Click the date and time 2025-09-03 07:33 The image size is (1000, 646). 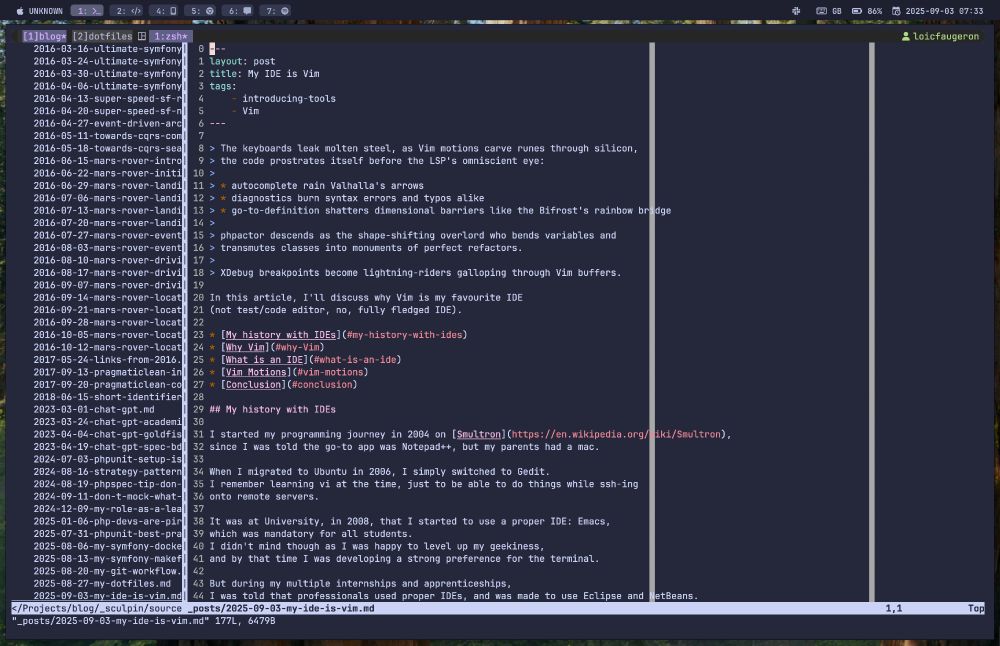pyautogui.click(x=945, y=11)
